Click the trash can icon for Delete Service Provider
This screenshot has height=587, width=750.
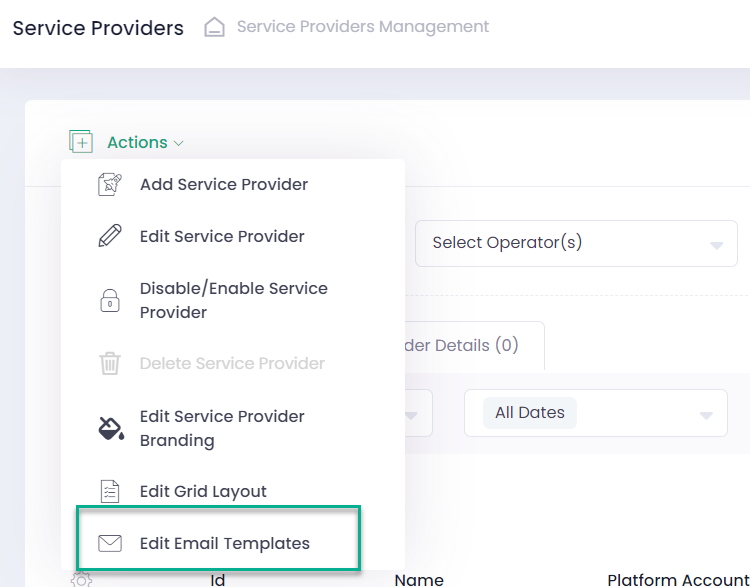tap(110, 364)
